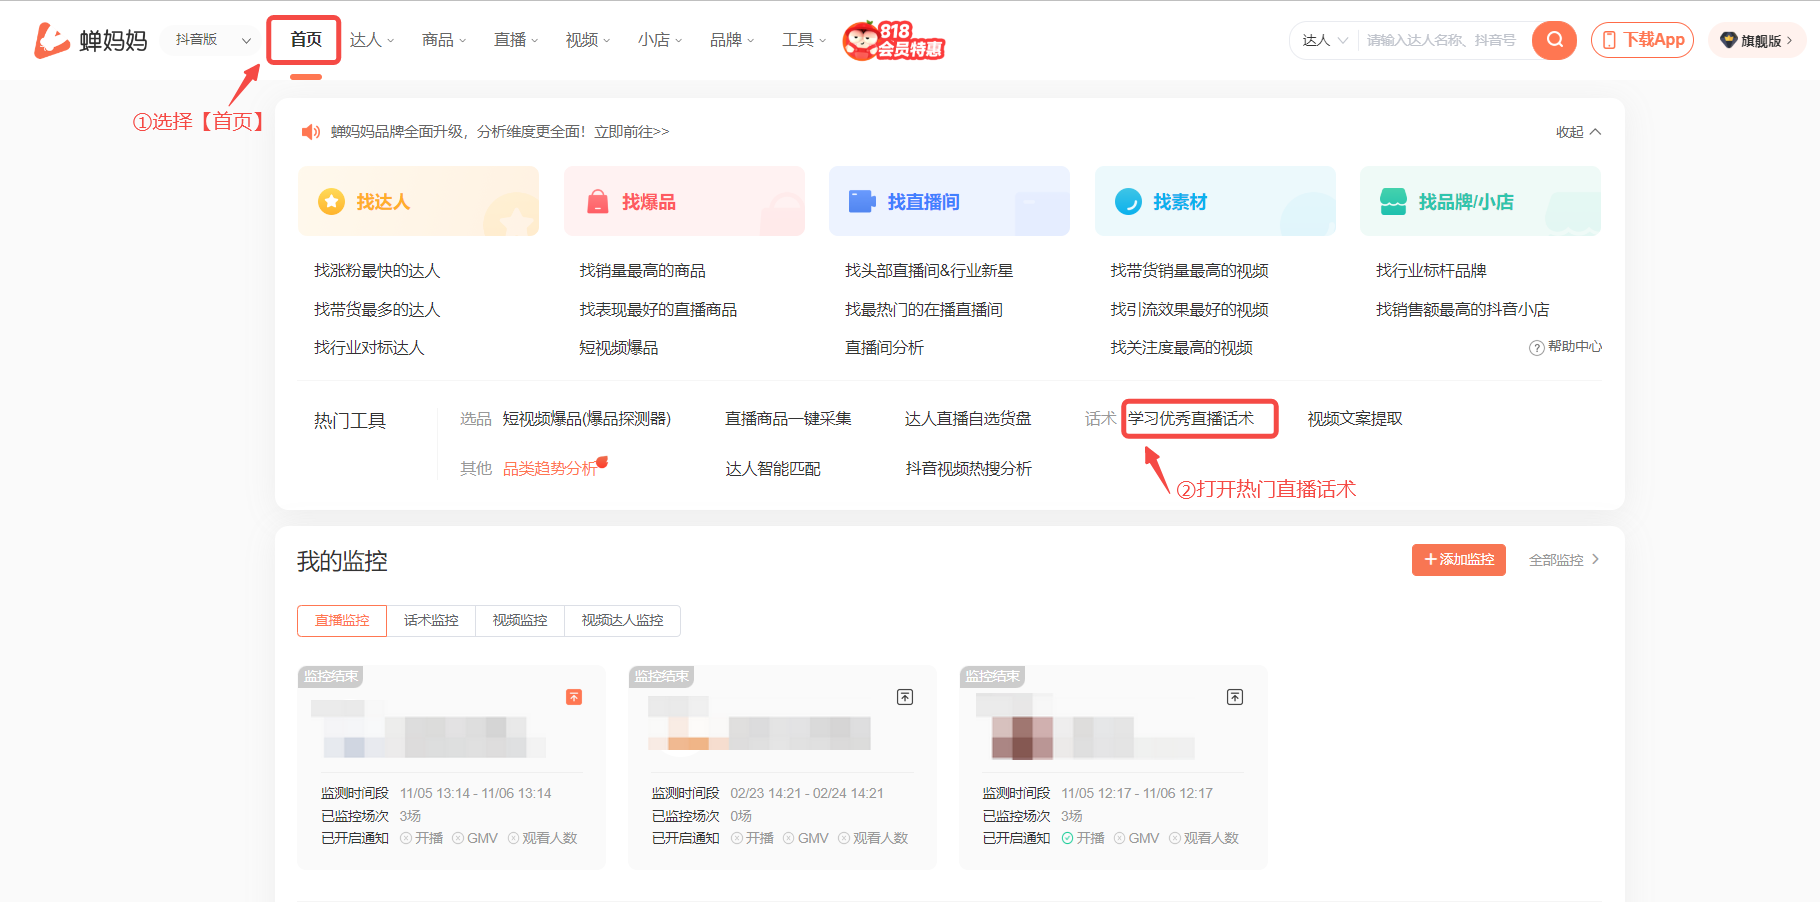Open 找带货销量最高的视频
Viewport: 1820px width, 902px height.
coord(1189,271)
